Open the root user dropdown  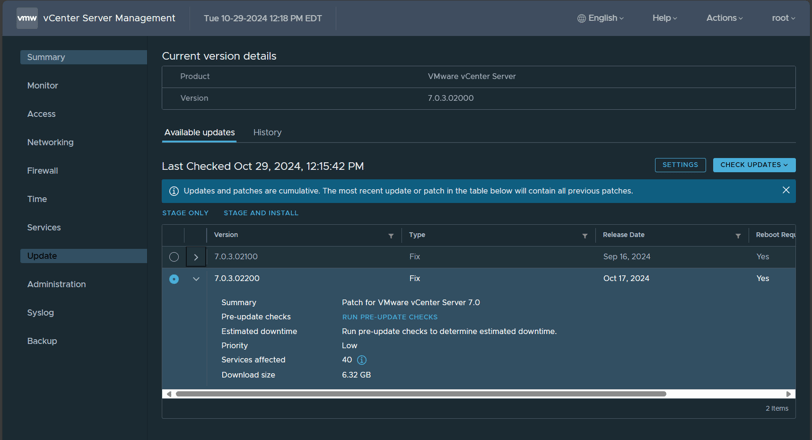coord(783,18)
